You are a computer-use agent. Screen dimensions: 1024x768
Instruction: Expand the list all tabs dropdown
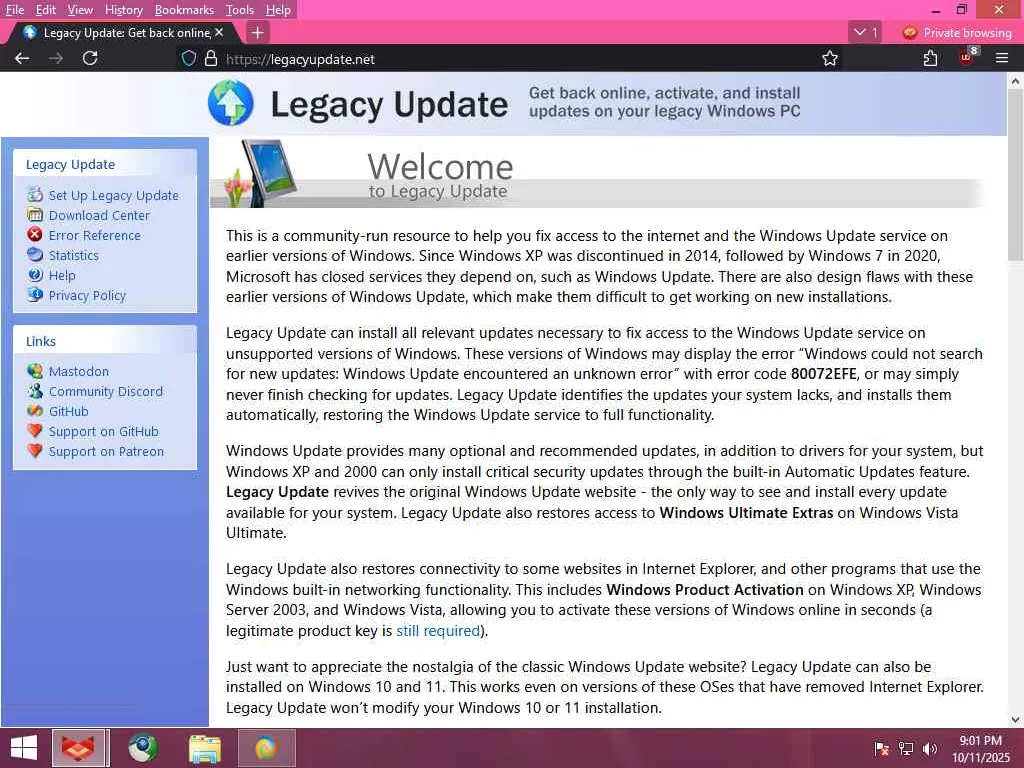click(865, 32)
